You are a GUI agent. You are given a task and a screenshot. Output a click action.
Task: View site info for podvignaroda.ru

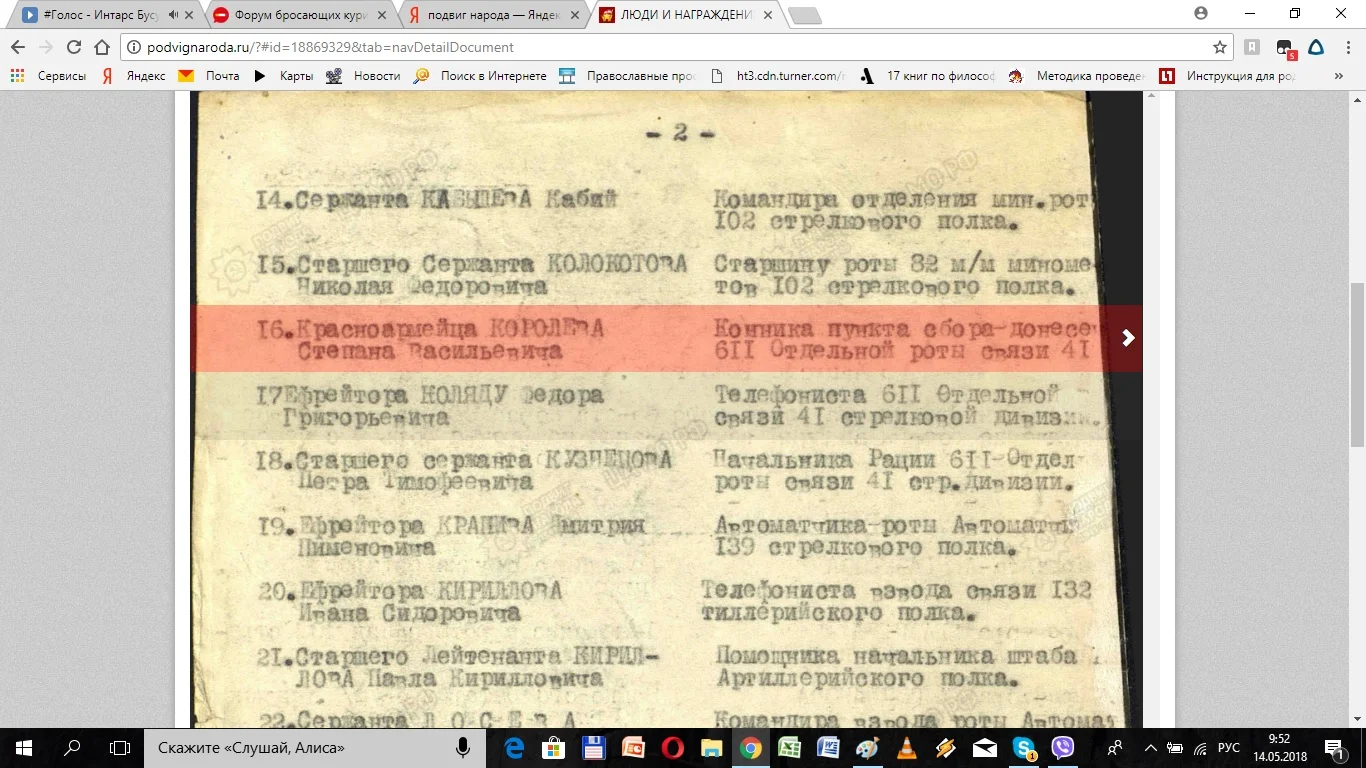[x=135, y=47]
